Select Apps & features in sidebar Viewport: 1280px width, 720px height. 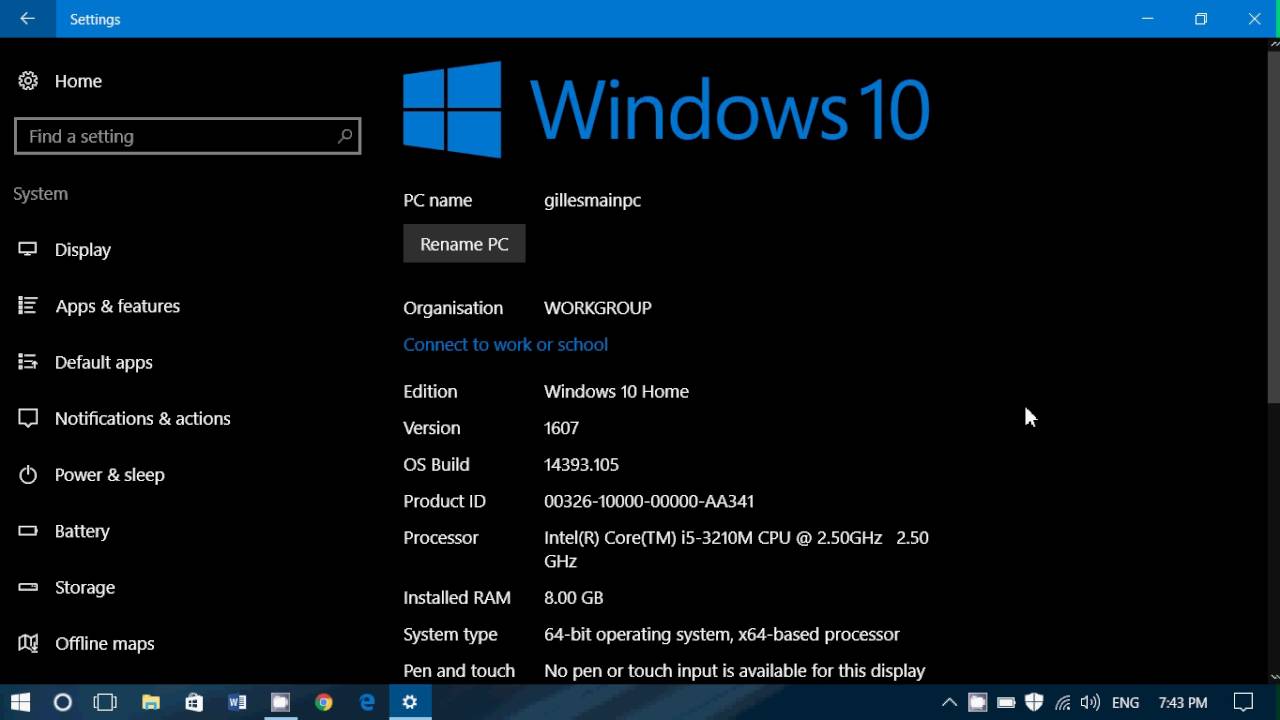point(117,306)
